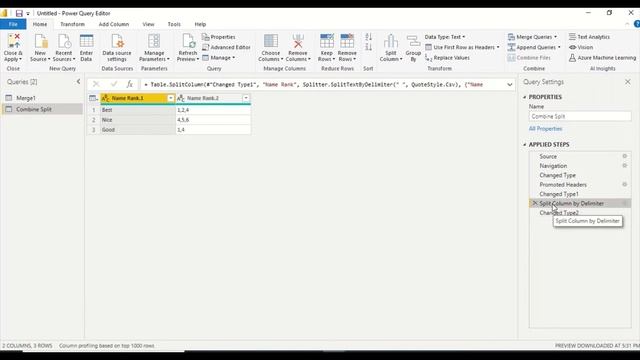Click the formula bar text
Image resolution: width=640 pixels, height=360 pixels.
click(313, 84)
